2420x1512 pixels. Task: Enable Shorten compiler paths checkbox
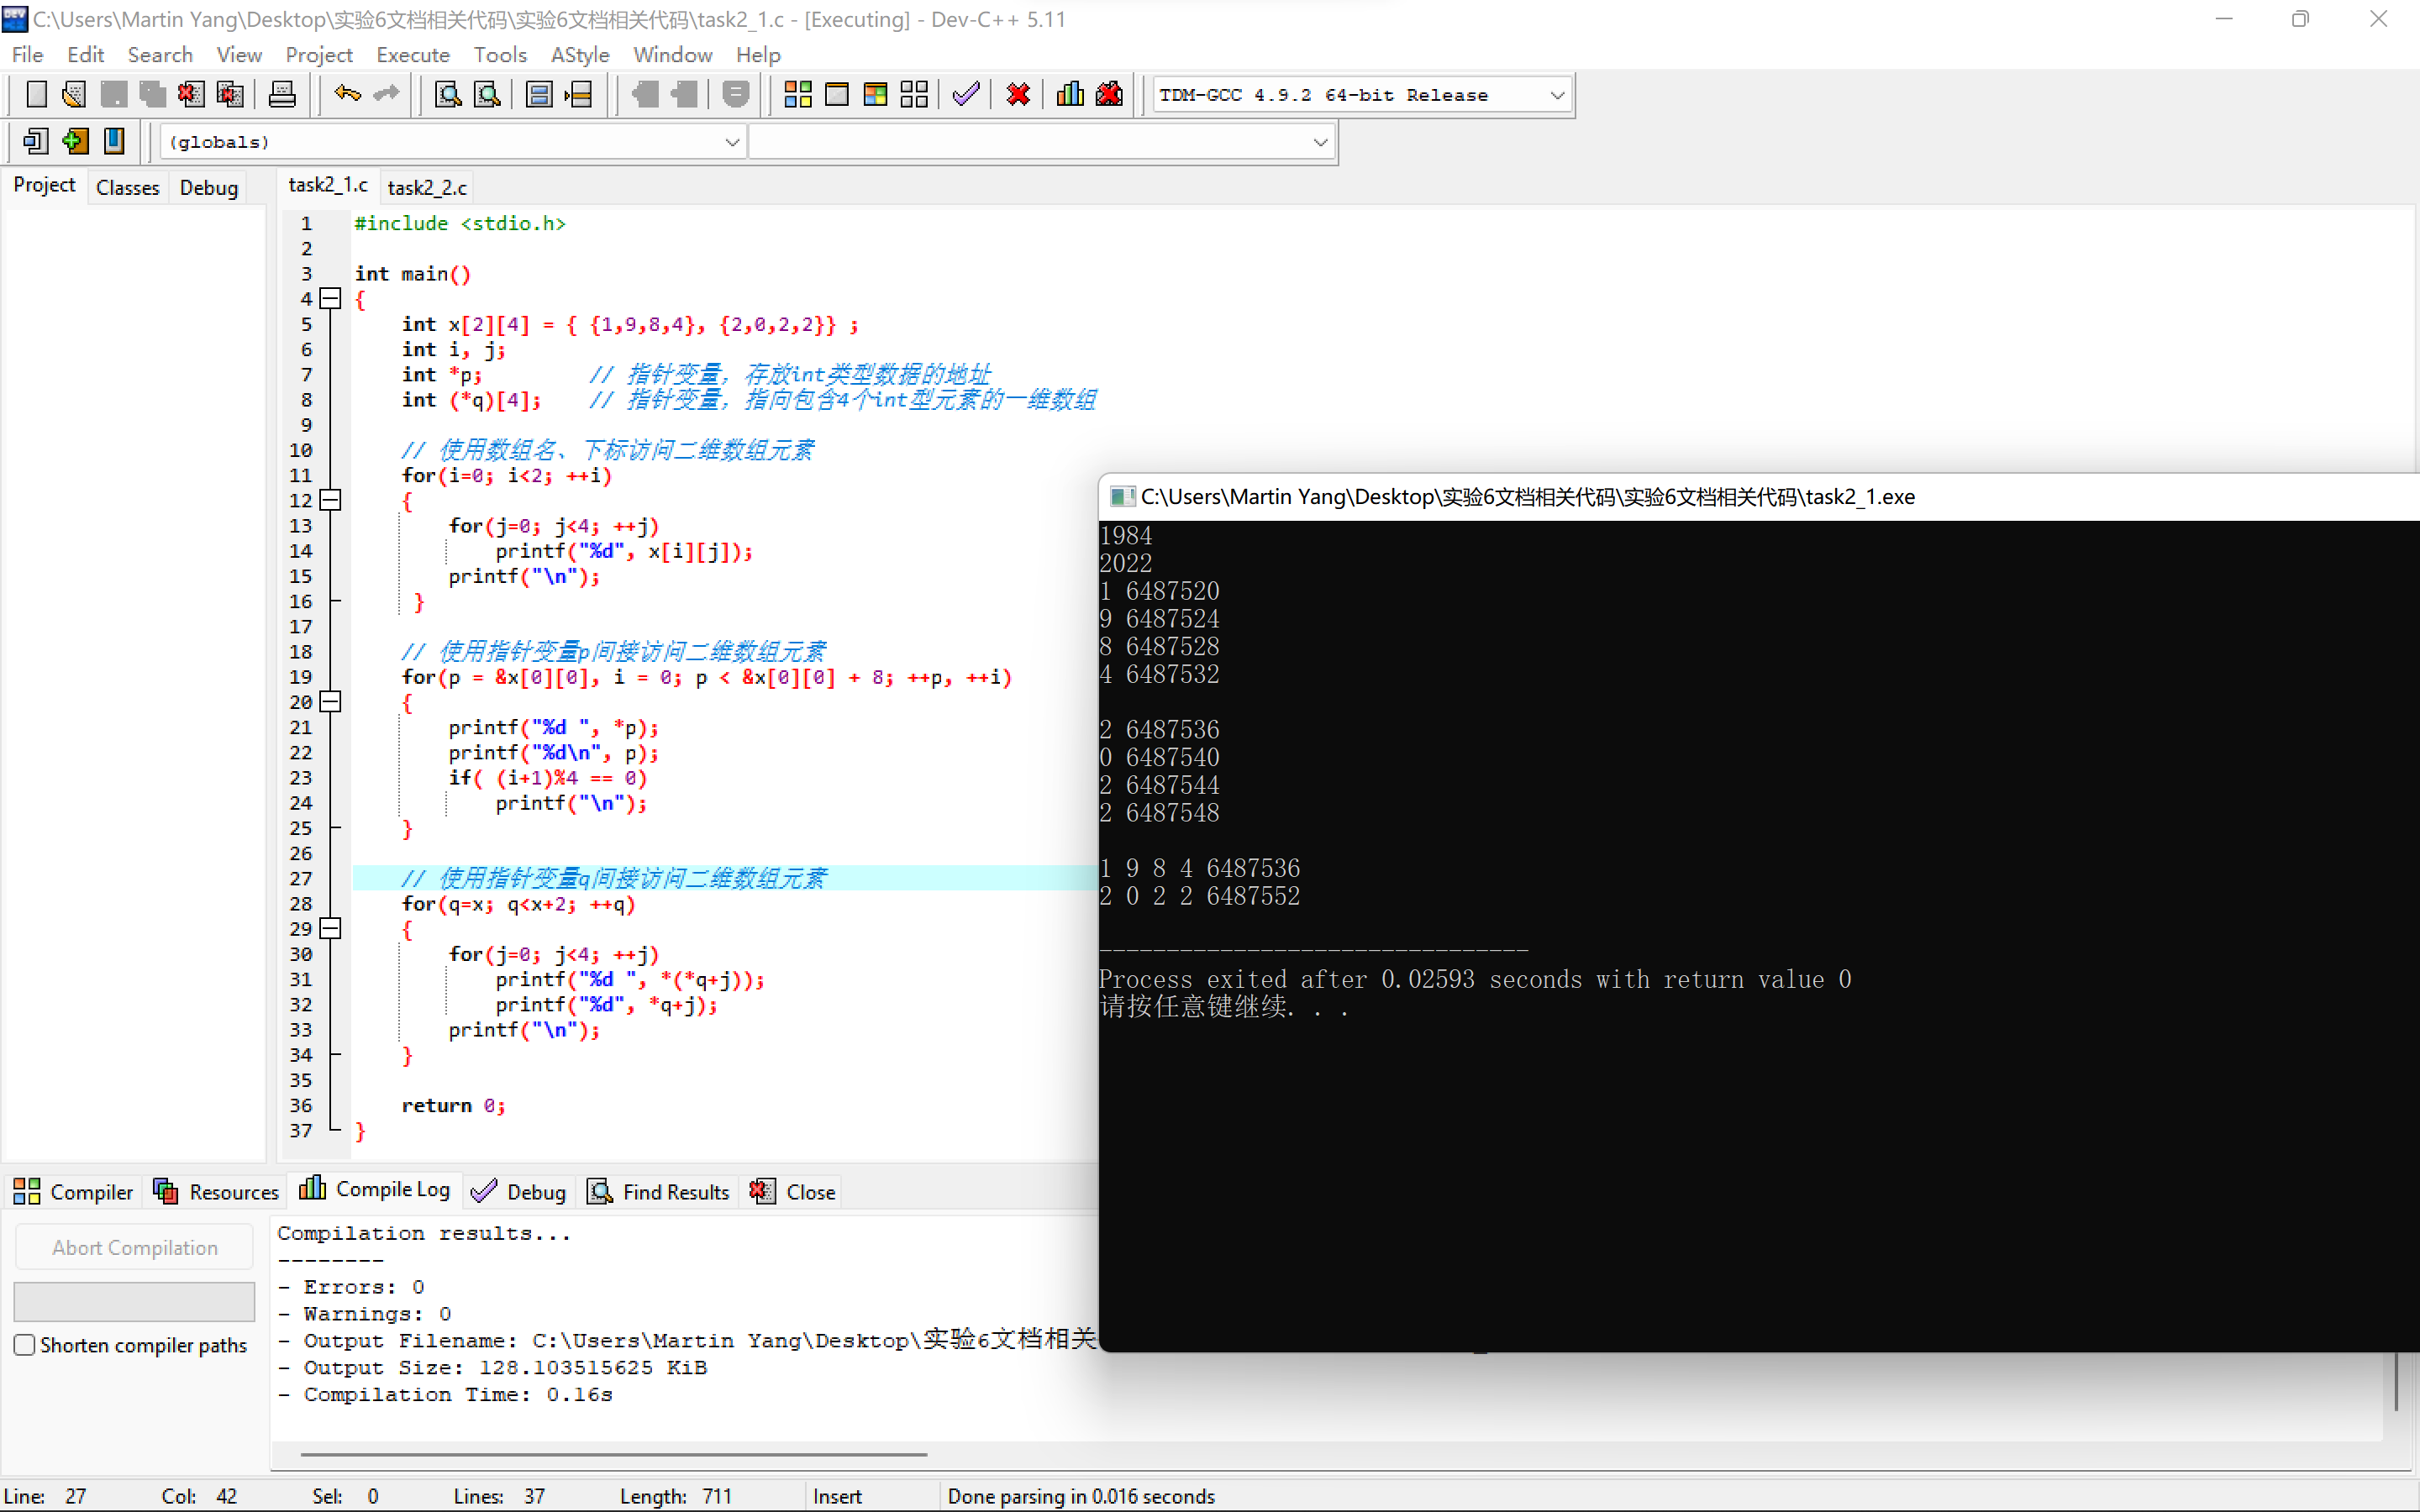[25, 1345]
